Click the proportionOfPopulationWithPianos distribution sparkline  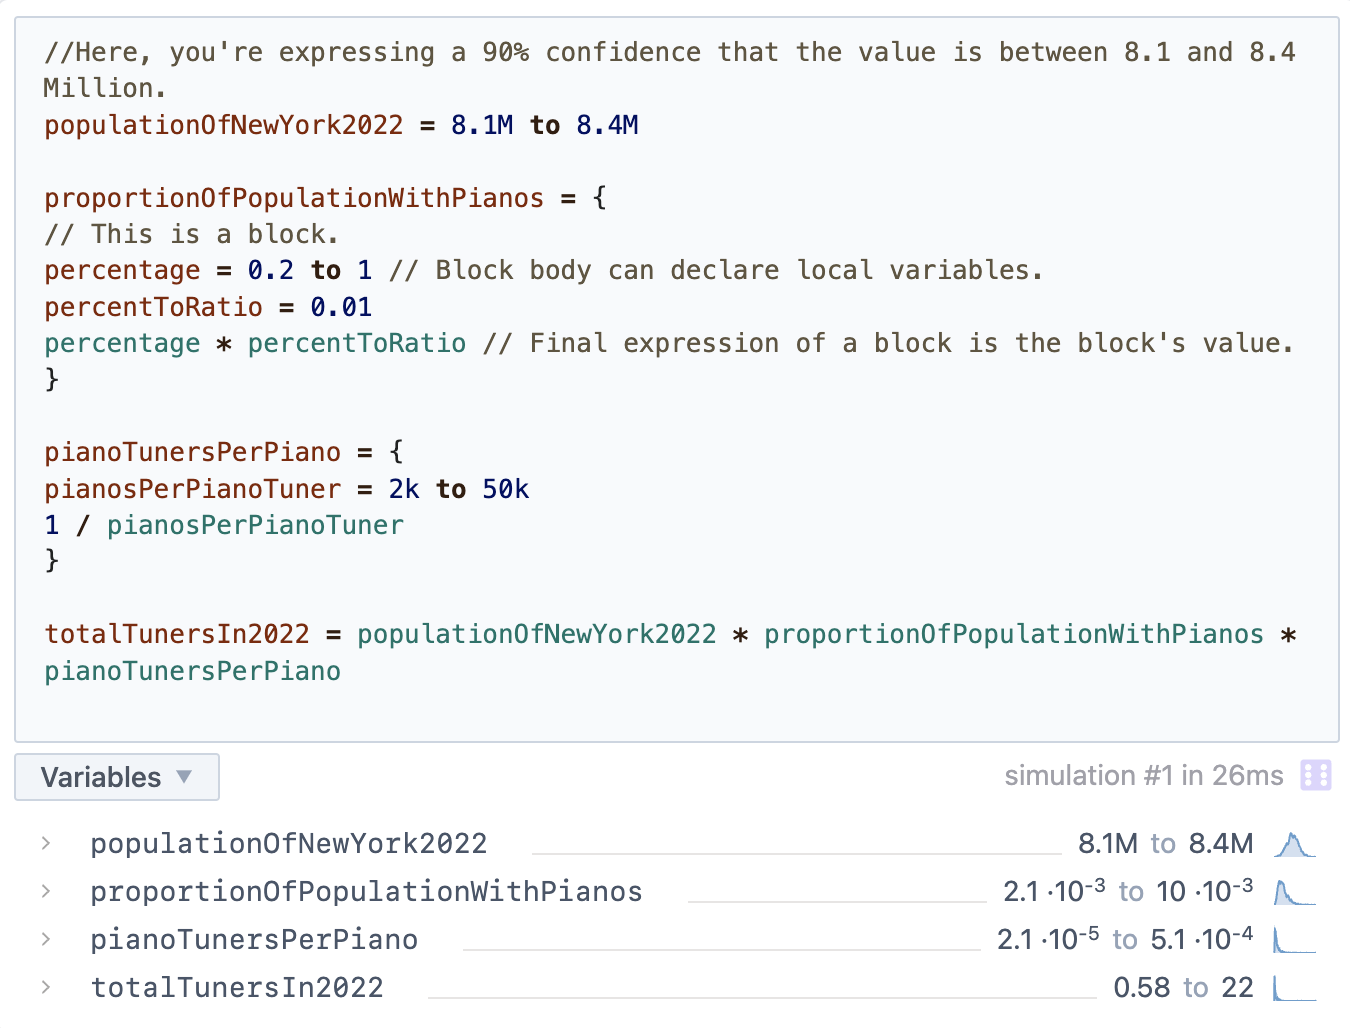(x=1294, y=892)
